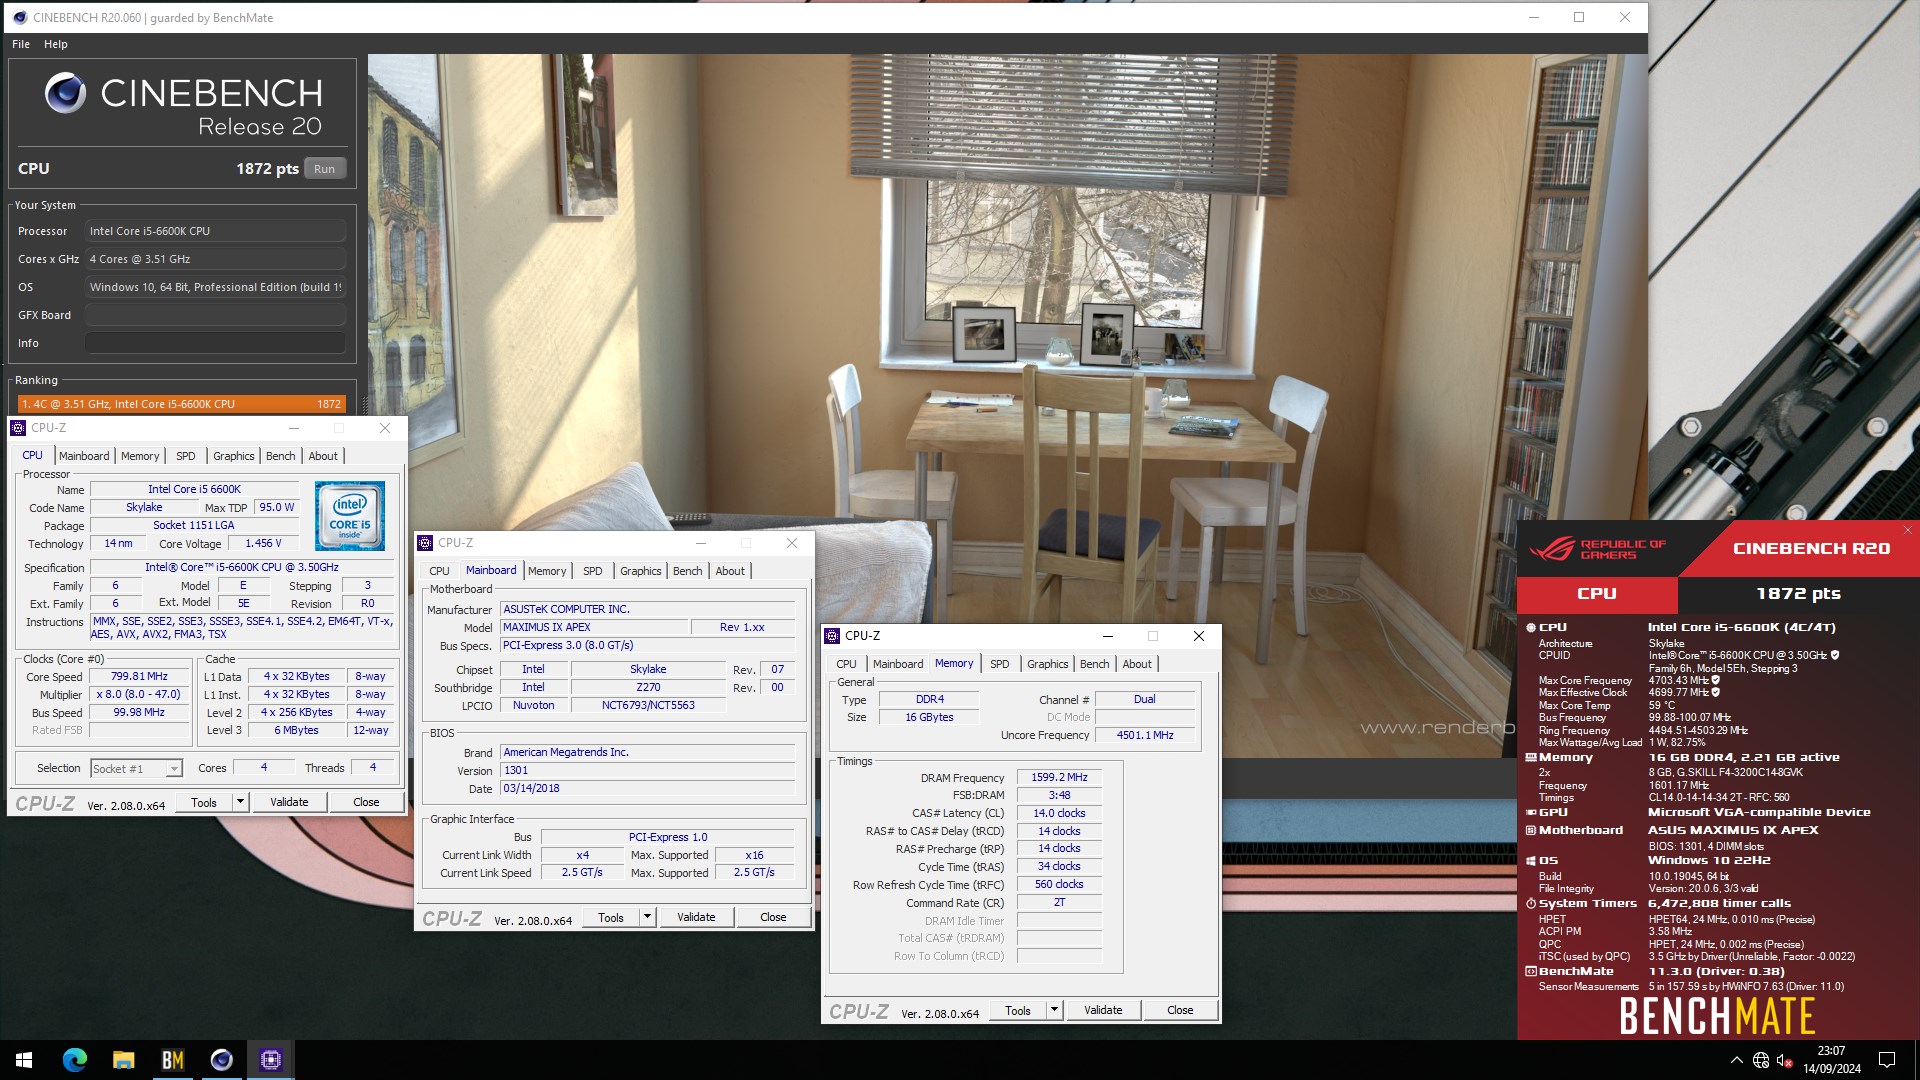Close the BenchMate overlay panel
The image size is (1920, 1080).
[1907, 530]
